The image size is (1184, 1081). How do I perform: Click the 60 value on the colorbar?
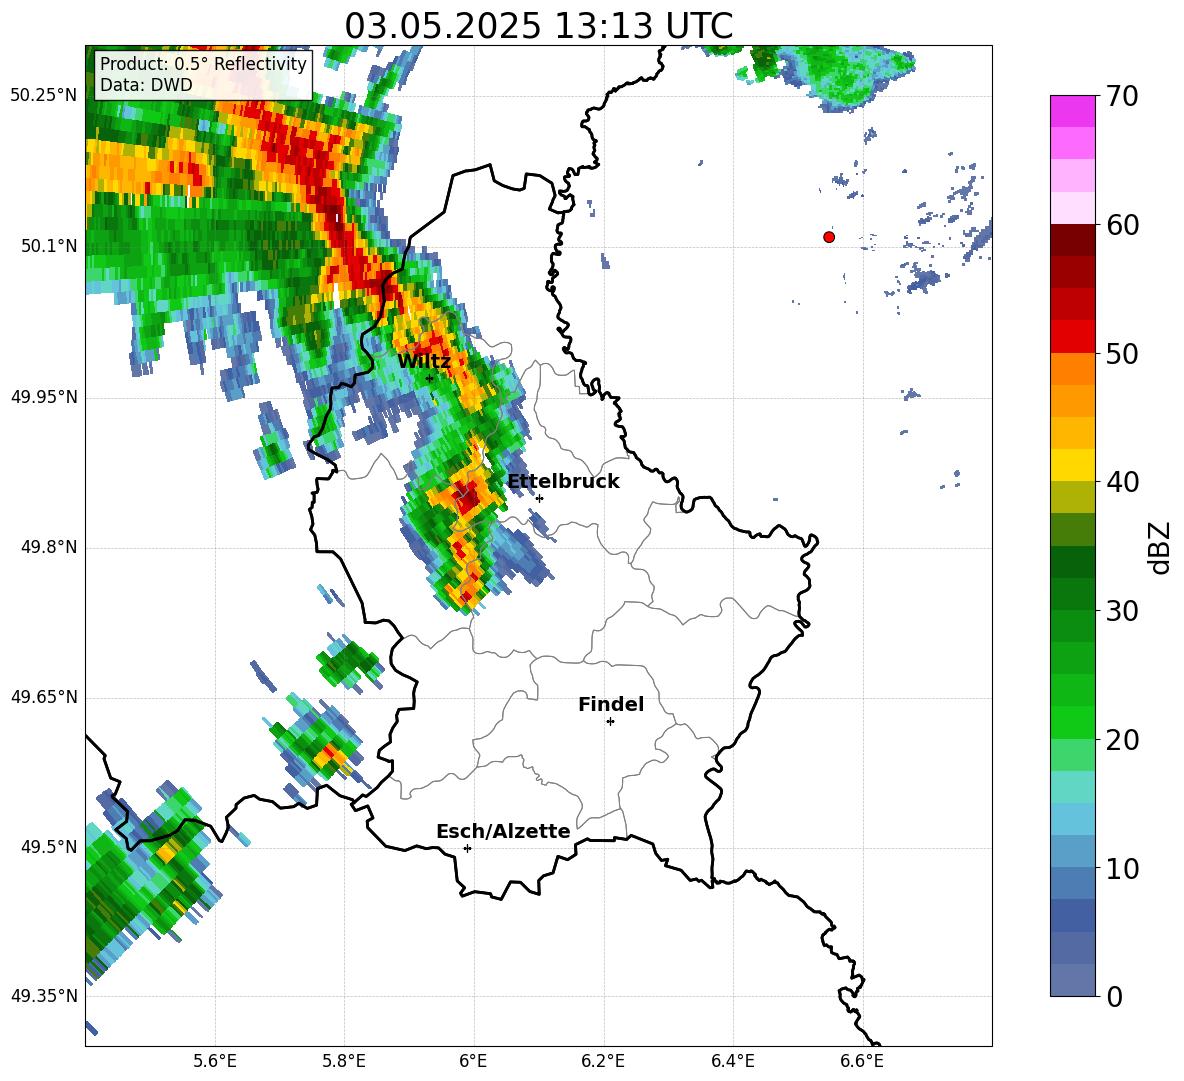1123,225
